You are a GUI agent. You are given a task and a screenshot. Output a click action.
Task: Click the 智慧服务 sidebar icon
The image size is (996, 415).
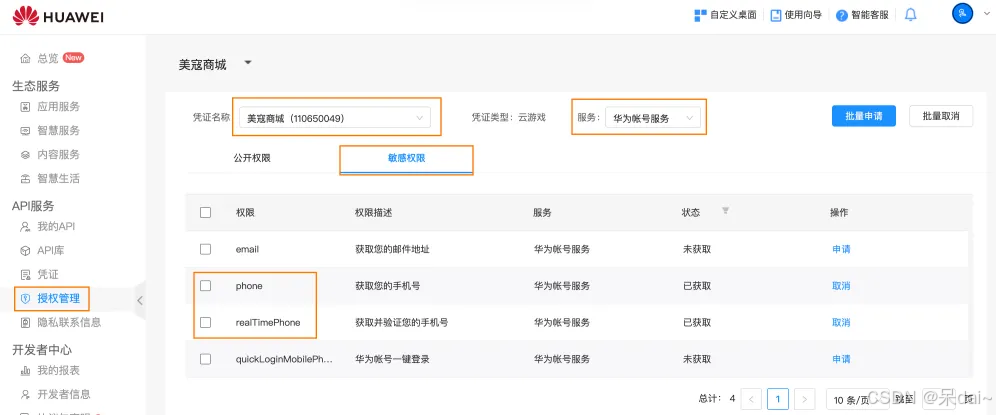[25, 131]
